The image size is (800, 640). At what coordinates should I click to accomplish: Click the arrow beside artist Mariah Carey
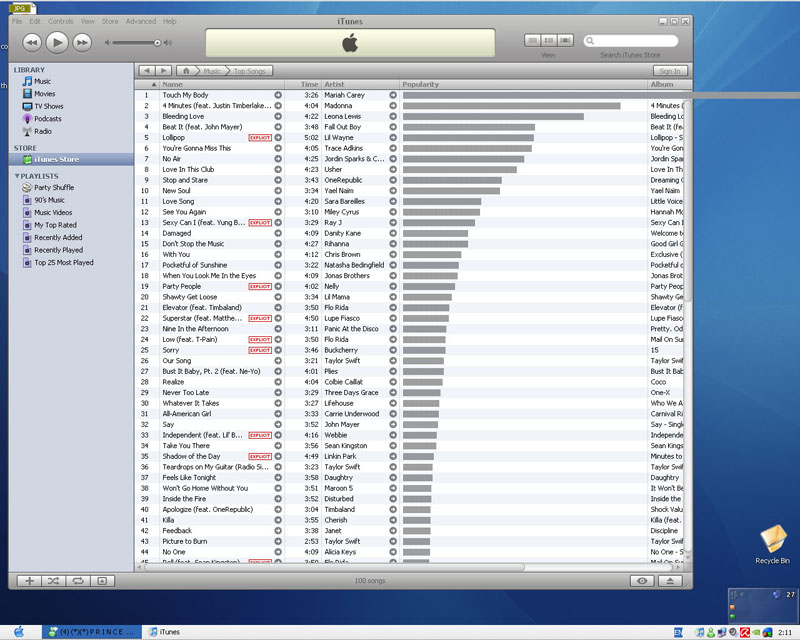coord(393,95)
